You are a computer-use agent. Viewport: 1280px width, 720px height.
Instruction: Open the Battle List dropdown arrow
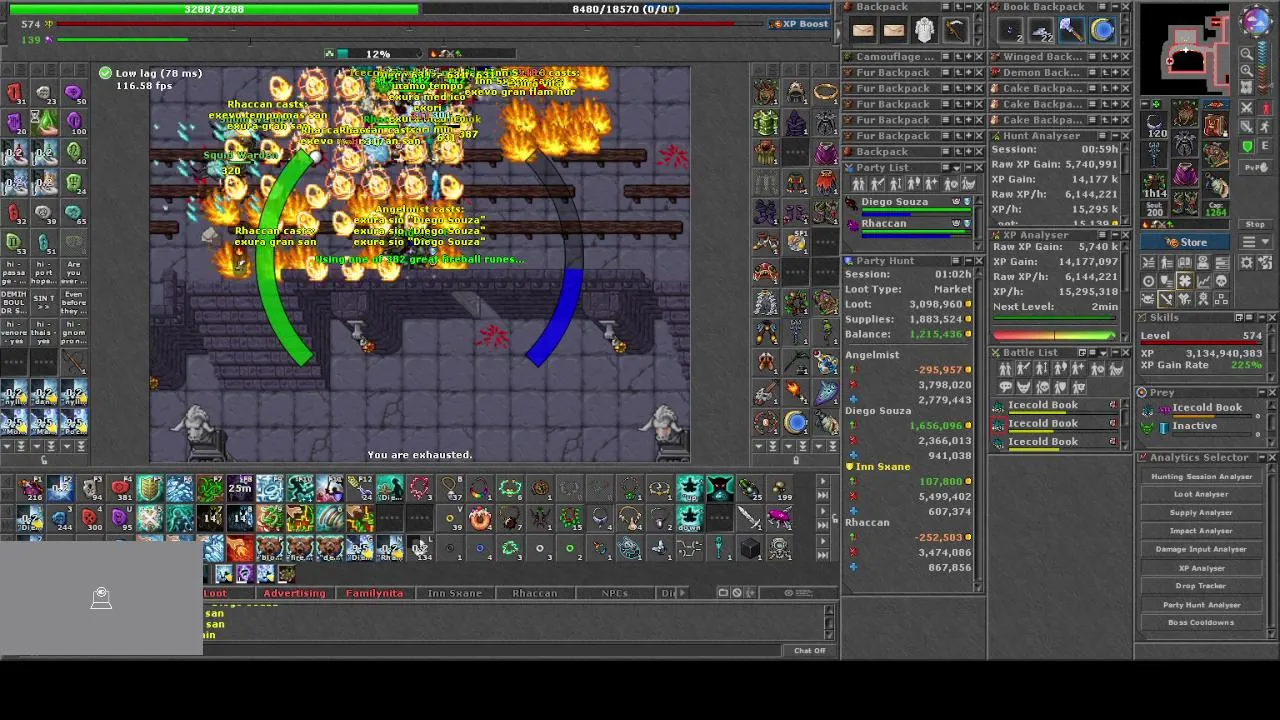[1104, 353]
